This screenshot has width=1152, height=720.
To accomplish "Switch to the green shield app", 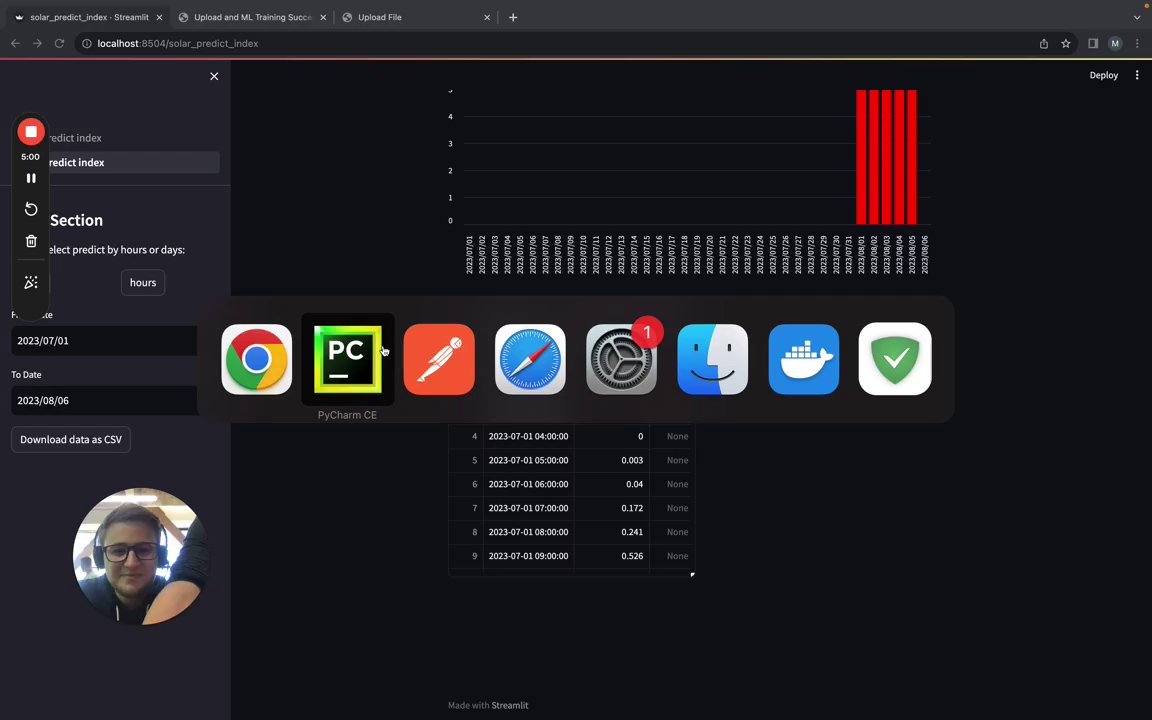I will [895, 359].
